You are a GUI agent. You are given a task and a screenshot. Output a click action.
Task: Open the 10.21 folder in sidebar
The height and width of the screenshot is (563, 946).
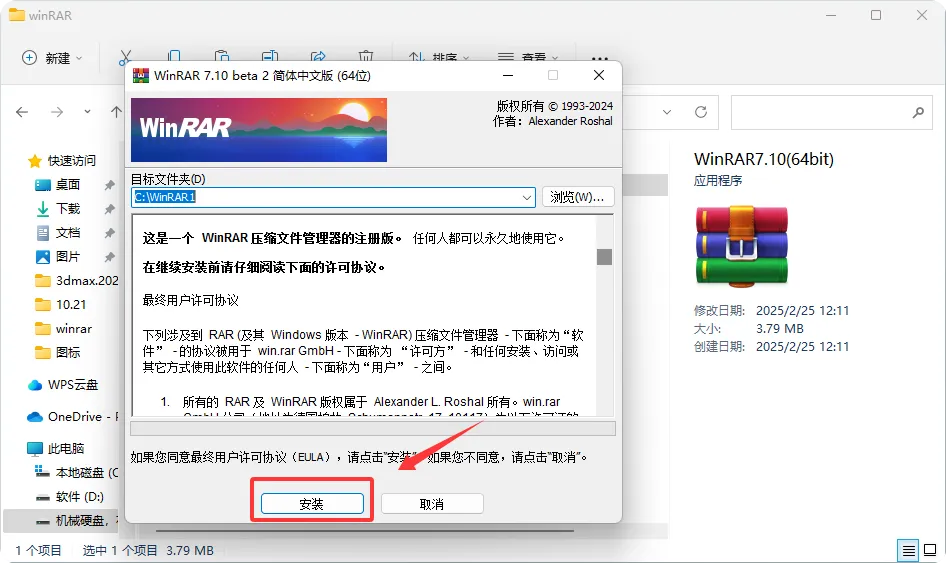pos(60,305)
